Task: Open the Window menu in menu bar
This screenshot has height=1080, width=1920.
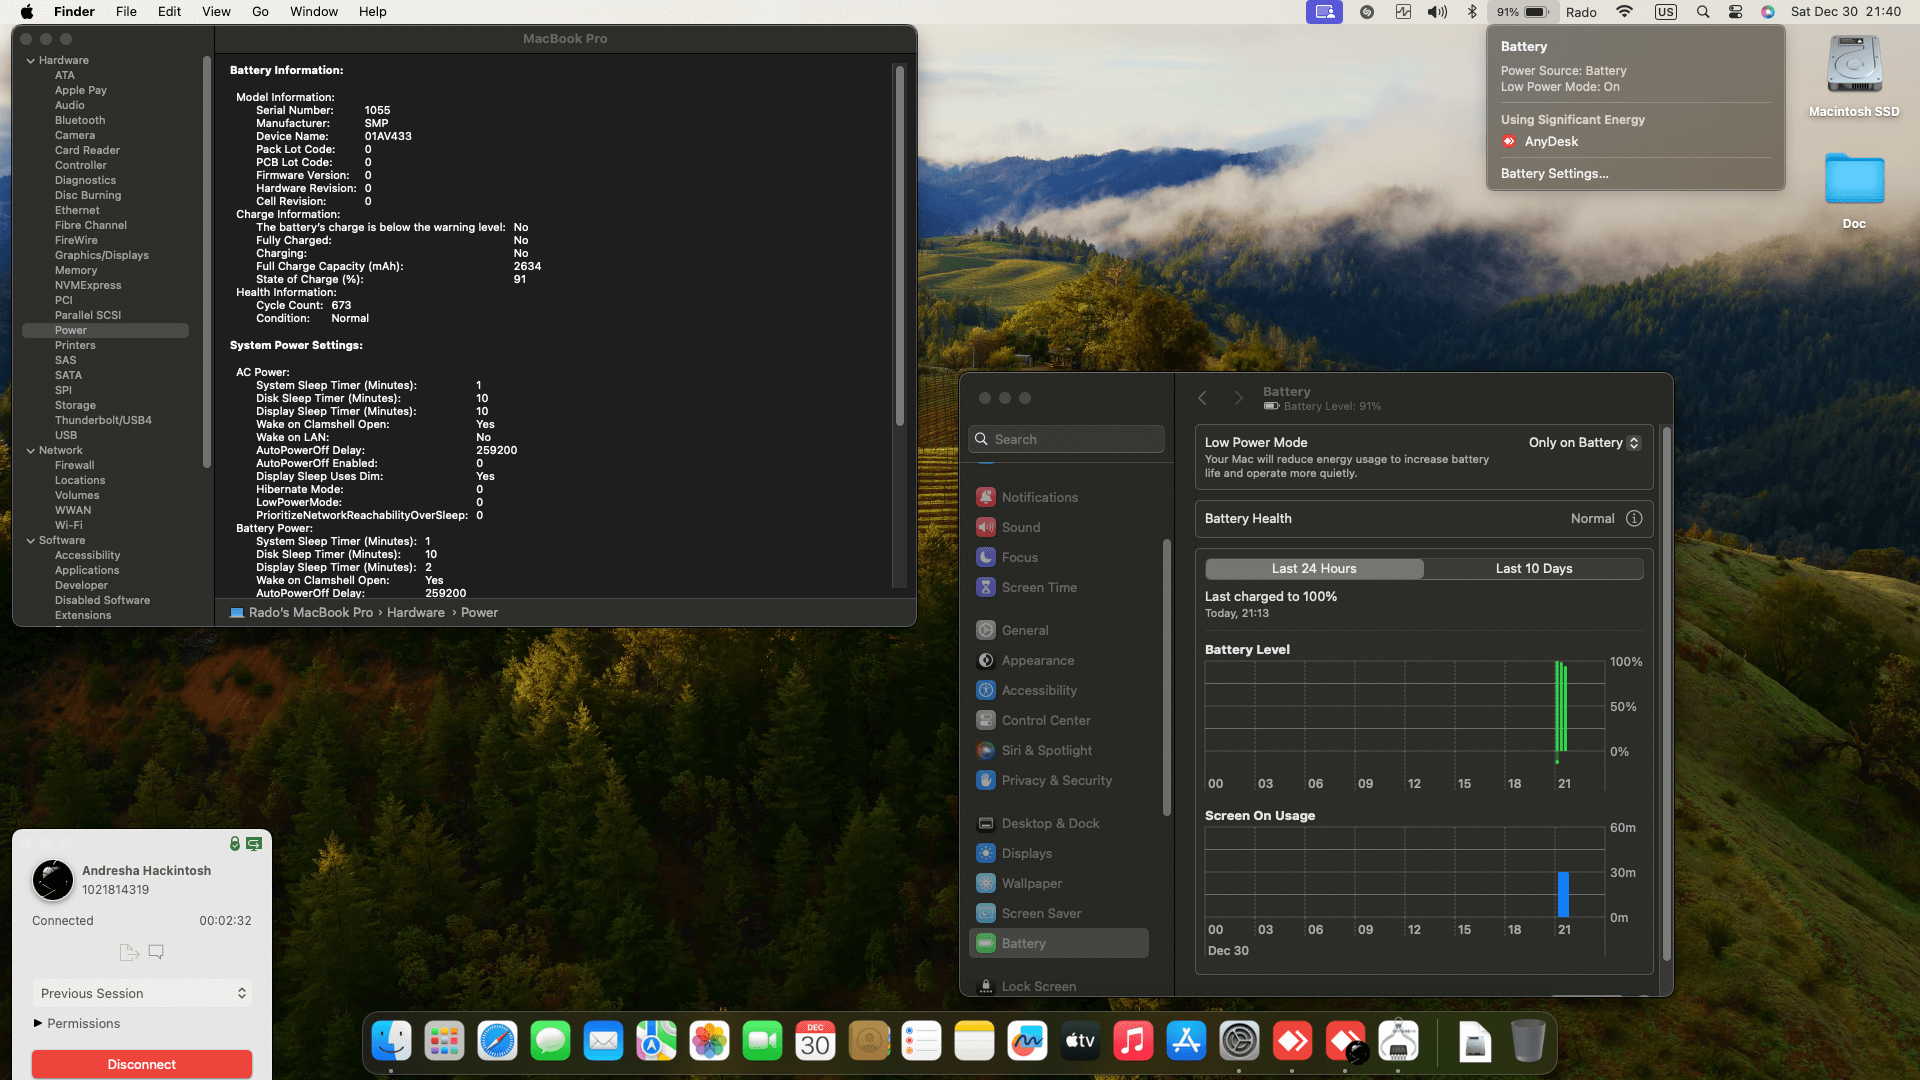Action: point(313,12)
